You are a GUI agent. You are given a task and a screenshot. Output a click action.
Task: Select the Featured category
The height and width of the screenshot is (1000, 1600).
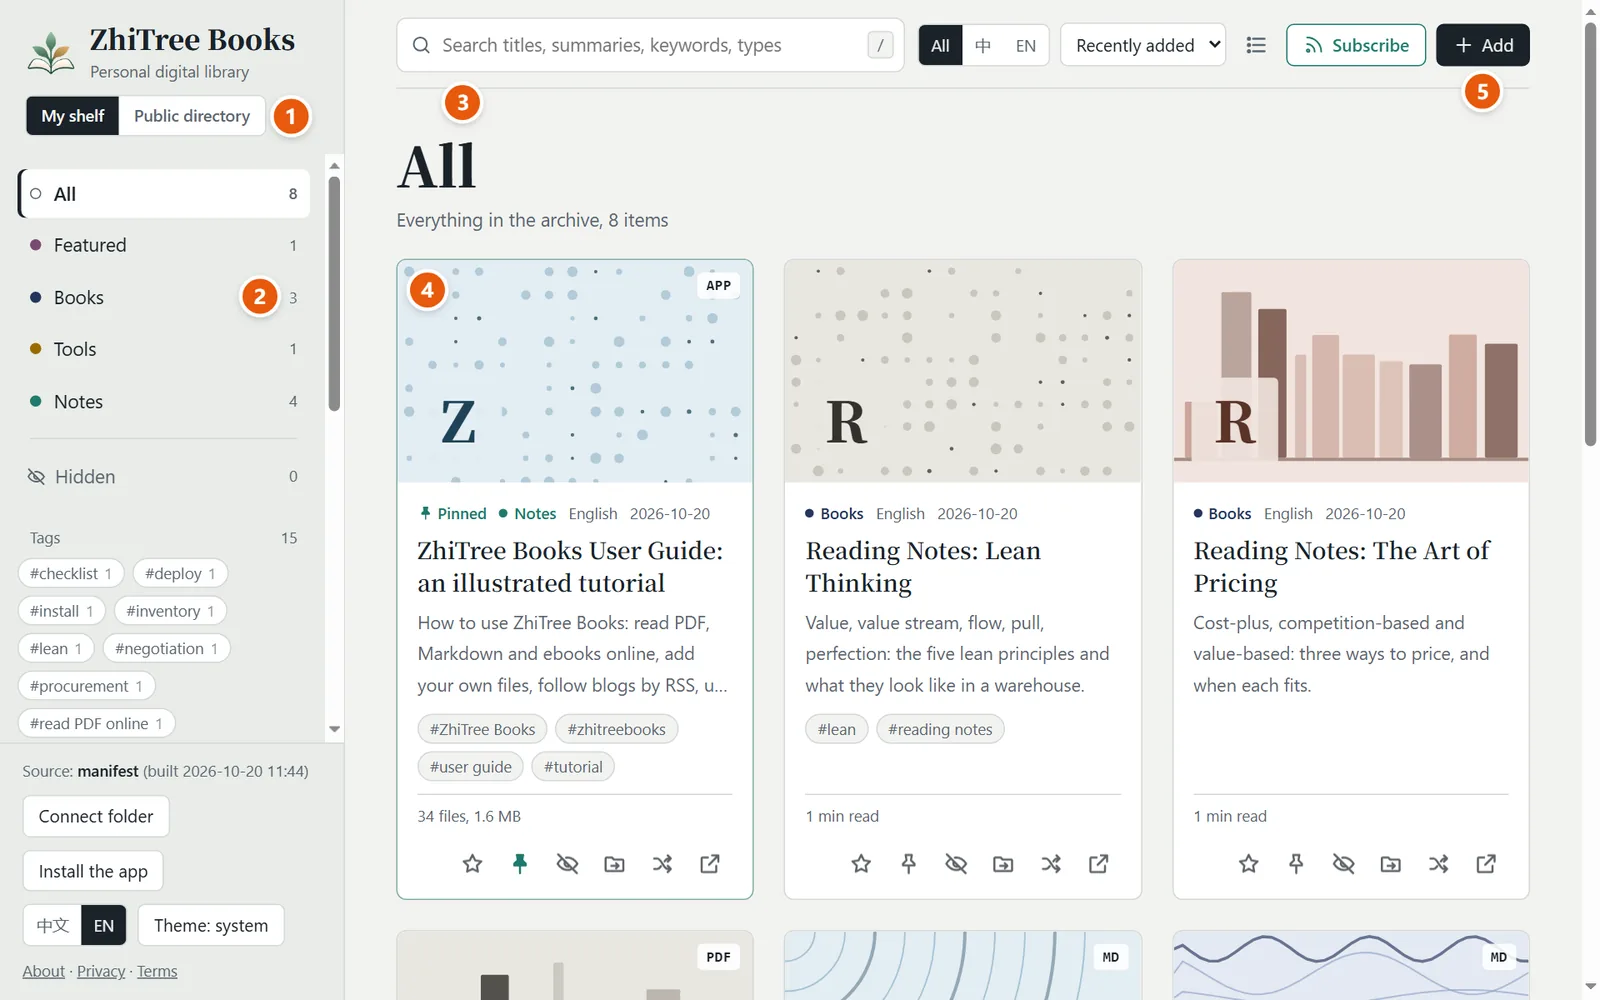[x=164, y=245]
